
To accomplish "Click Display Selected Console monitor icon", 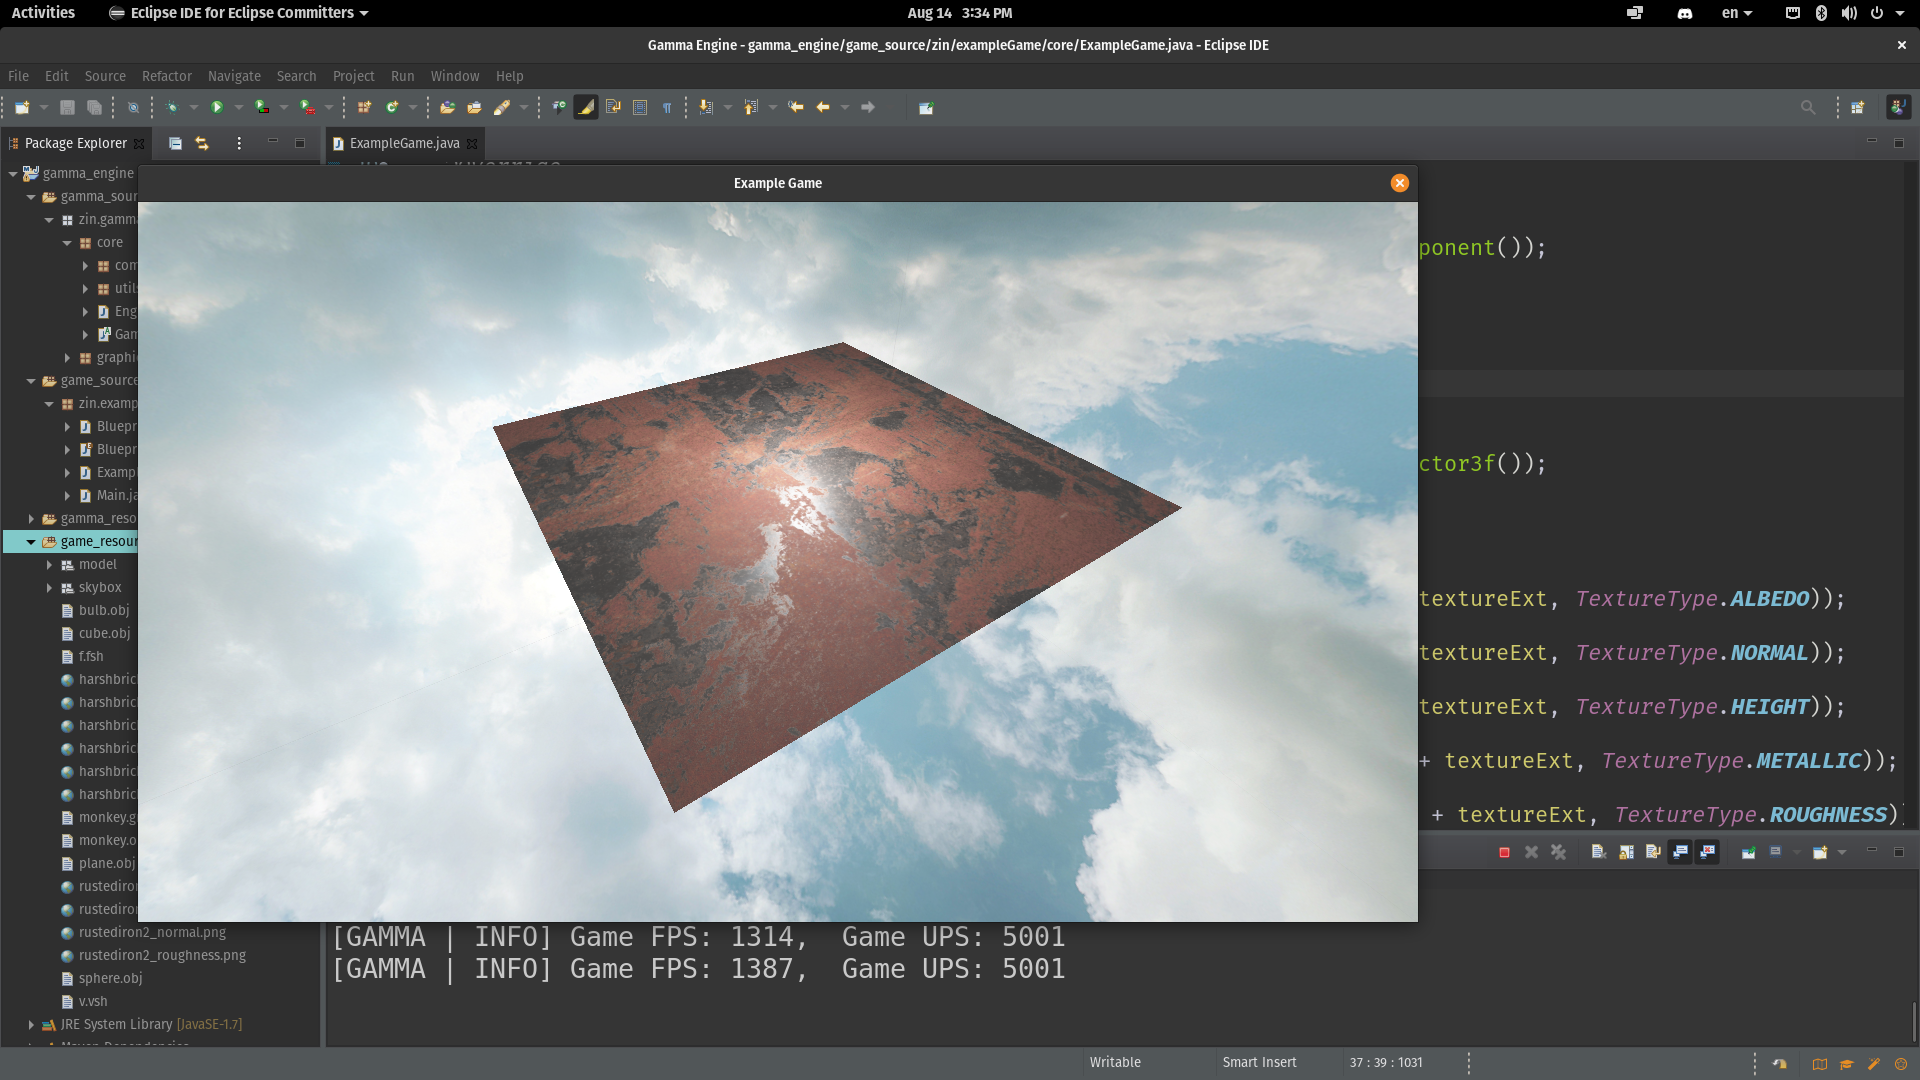I will (x=1776, y=853).
